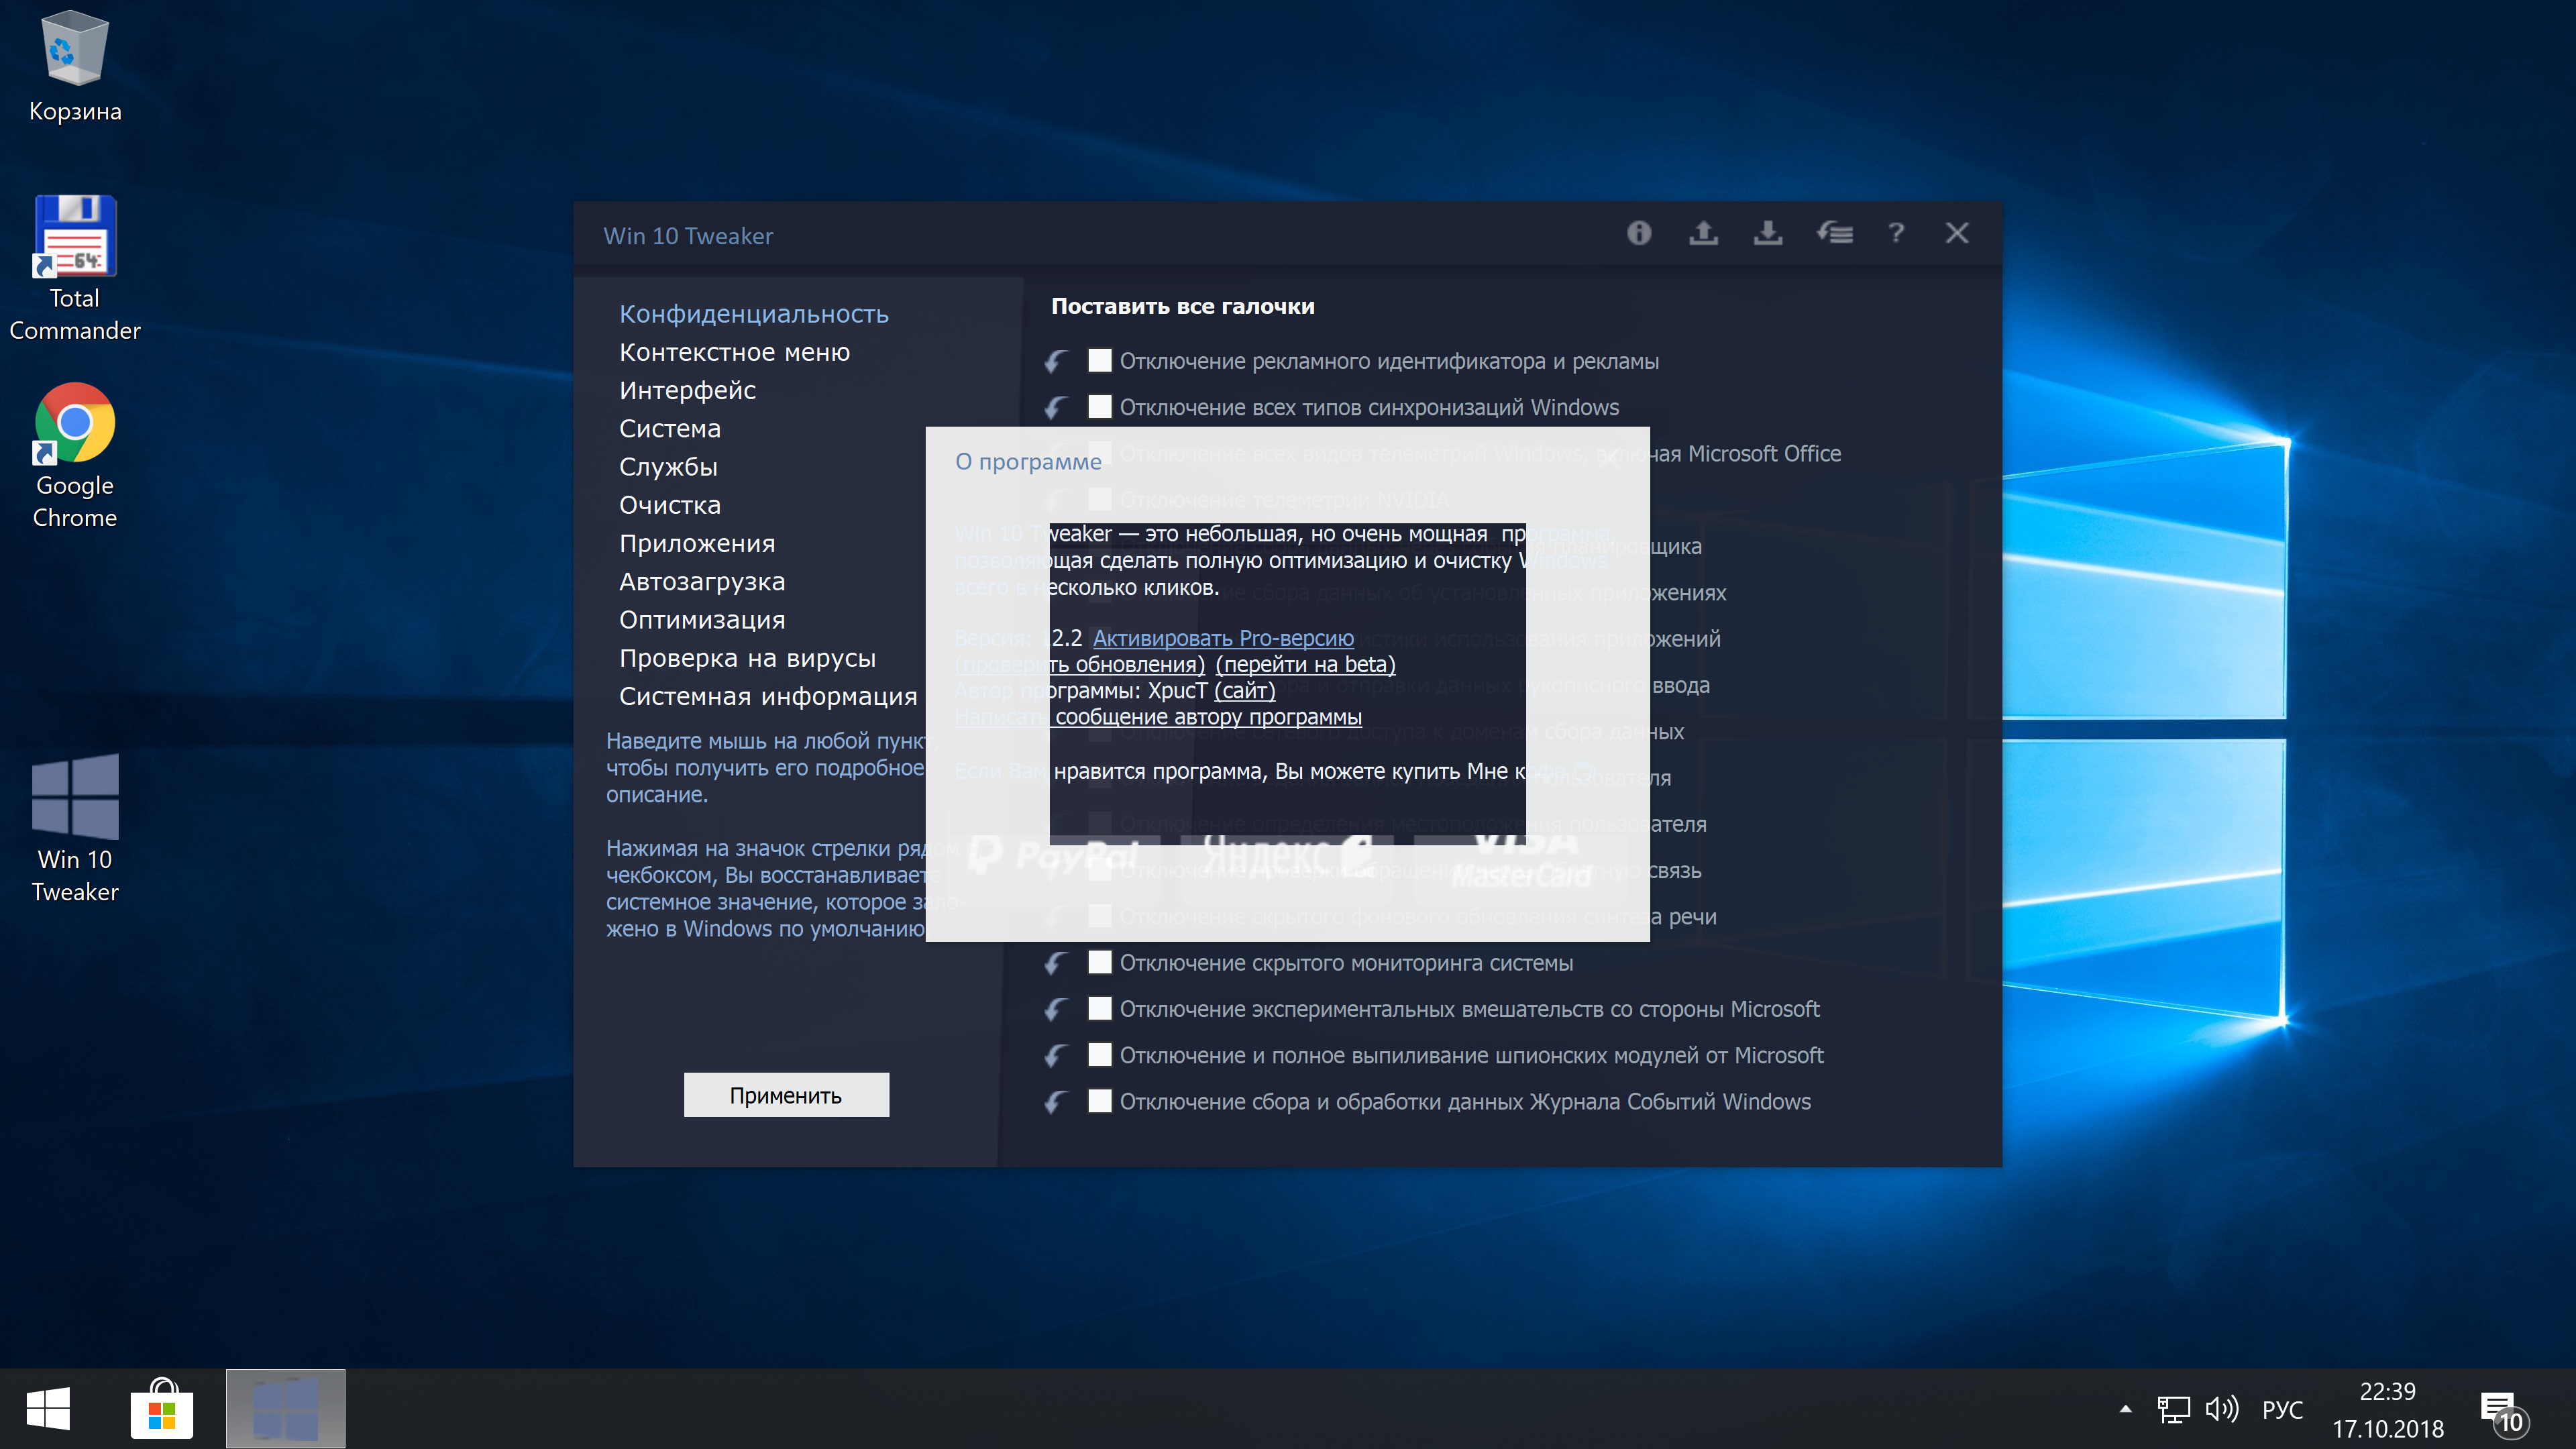Screen dimensions: 2576x1449
Task: Click the list-with-arrow icon in title bar
Action: pos(1834,233)
